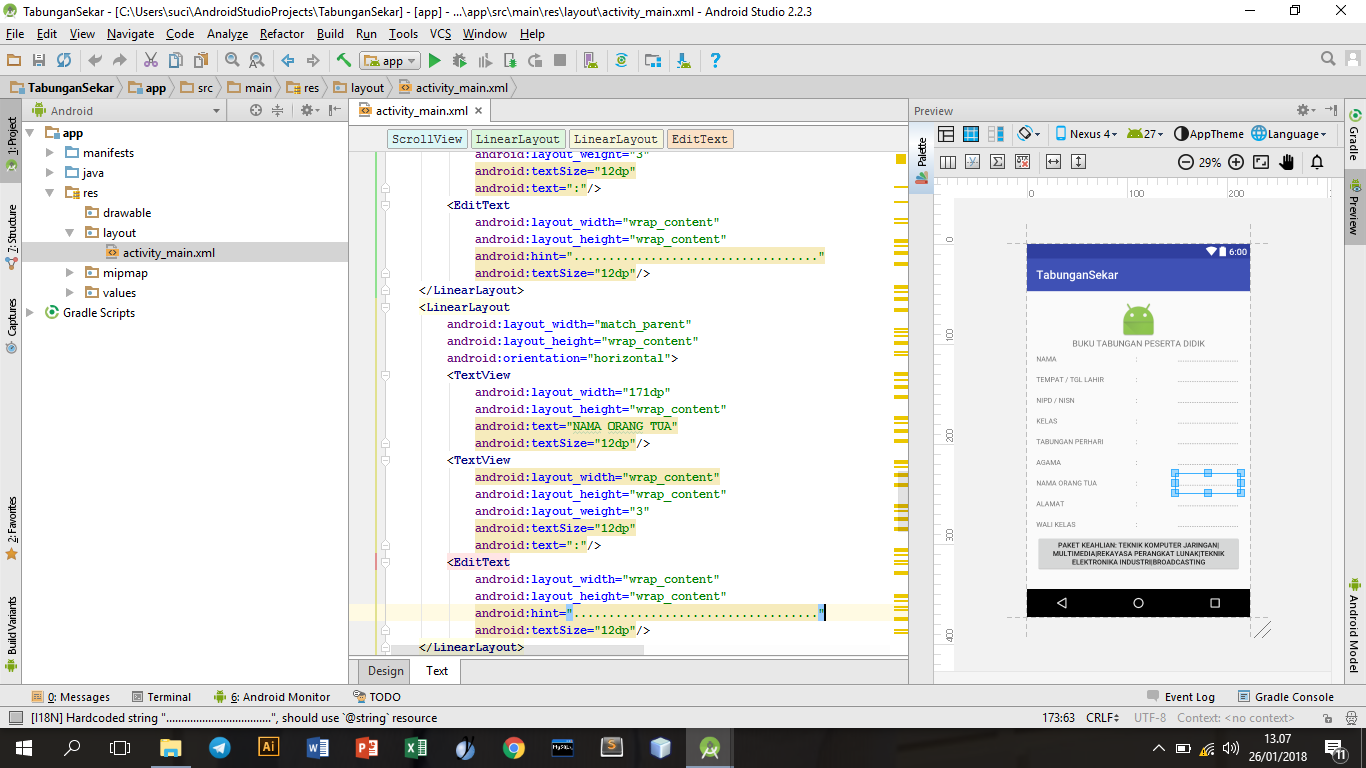Click the preview warnings bell icon
The image size is (1366, 768).
tap(1317, 162)
